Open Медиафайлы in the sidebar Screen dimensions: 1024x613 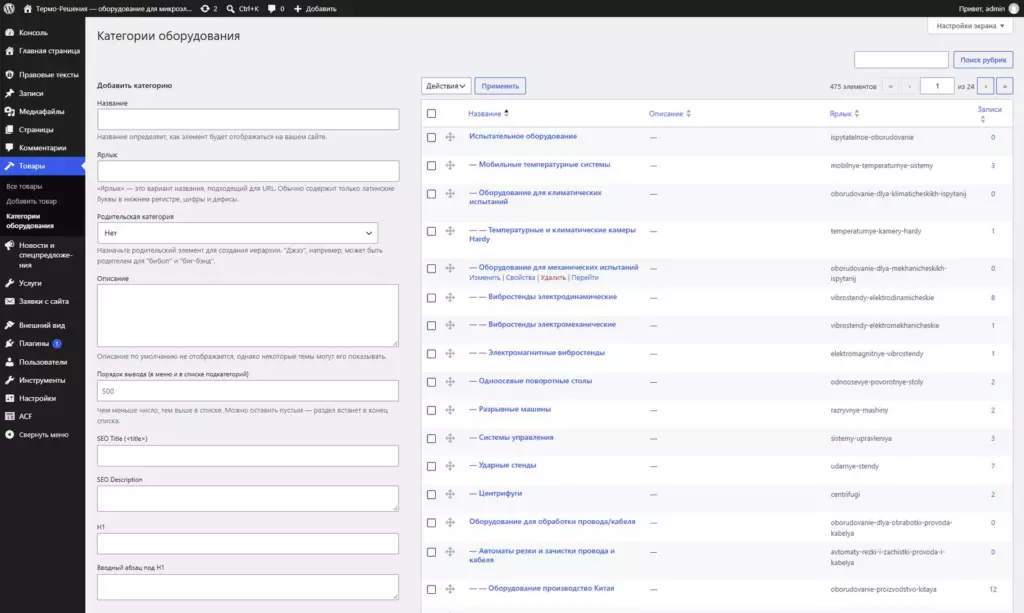[41, 111]
